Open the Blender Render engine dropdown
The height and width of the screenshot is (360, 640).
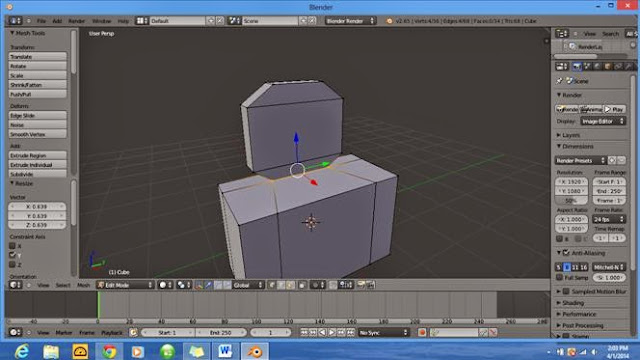point(350,21)
